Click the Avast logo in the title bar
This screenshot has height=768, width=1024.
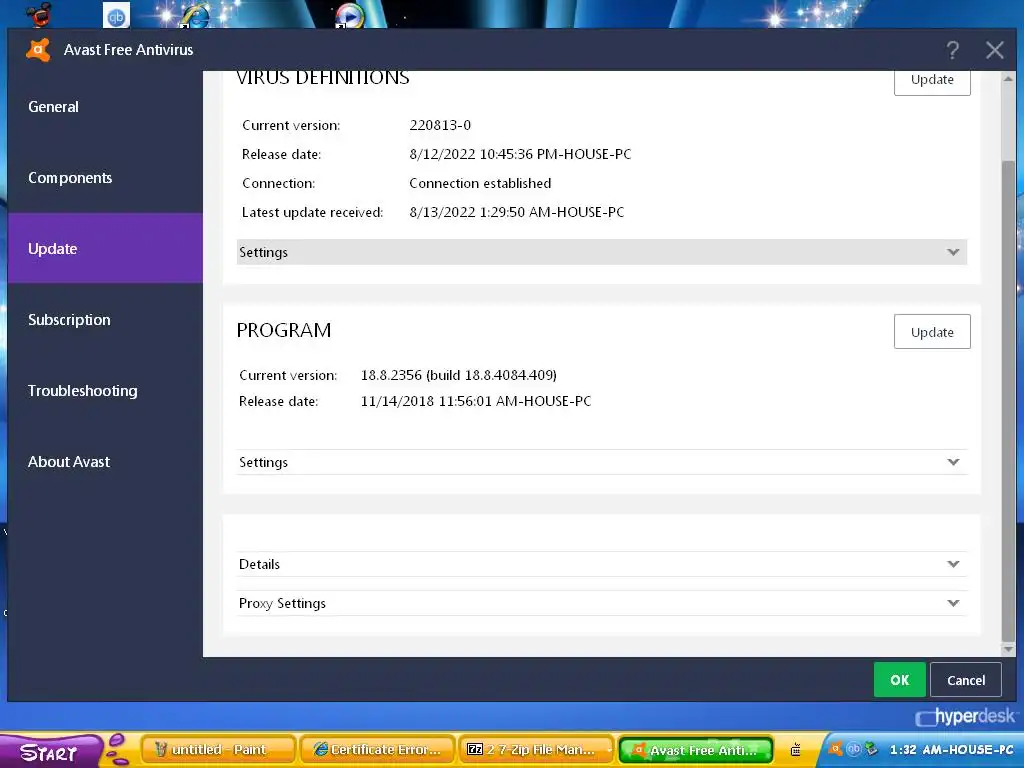(38, 50)
